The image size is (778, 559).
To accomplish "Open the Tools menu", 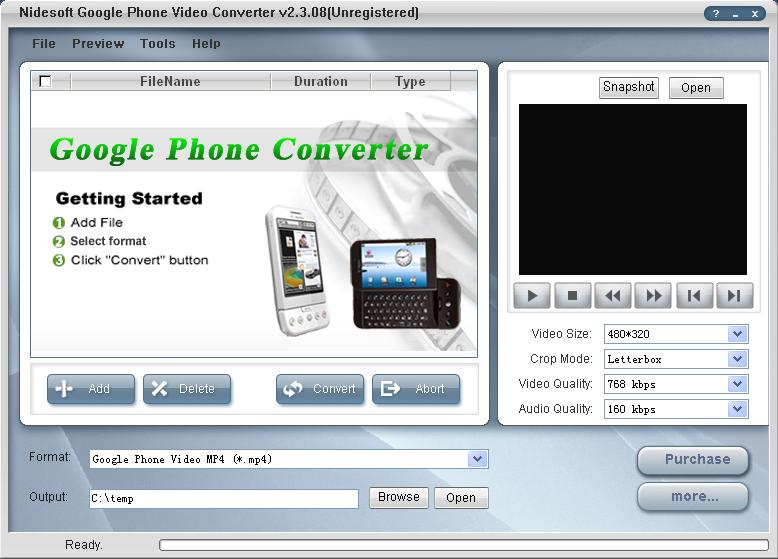I will 157,44.
